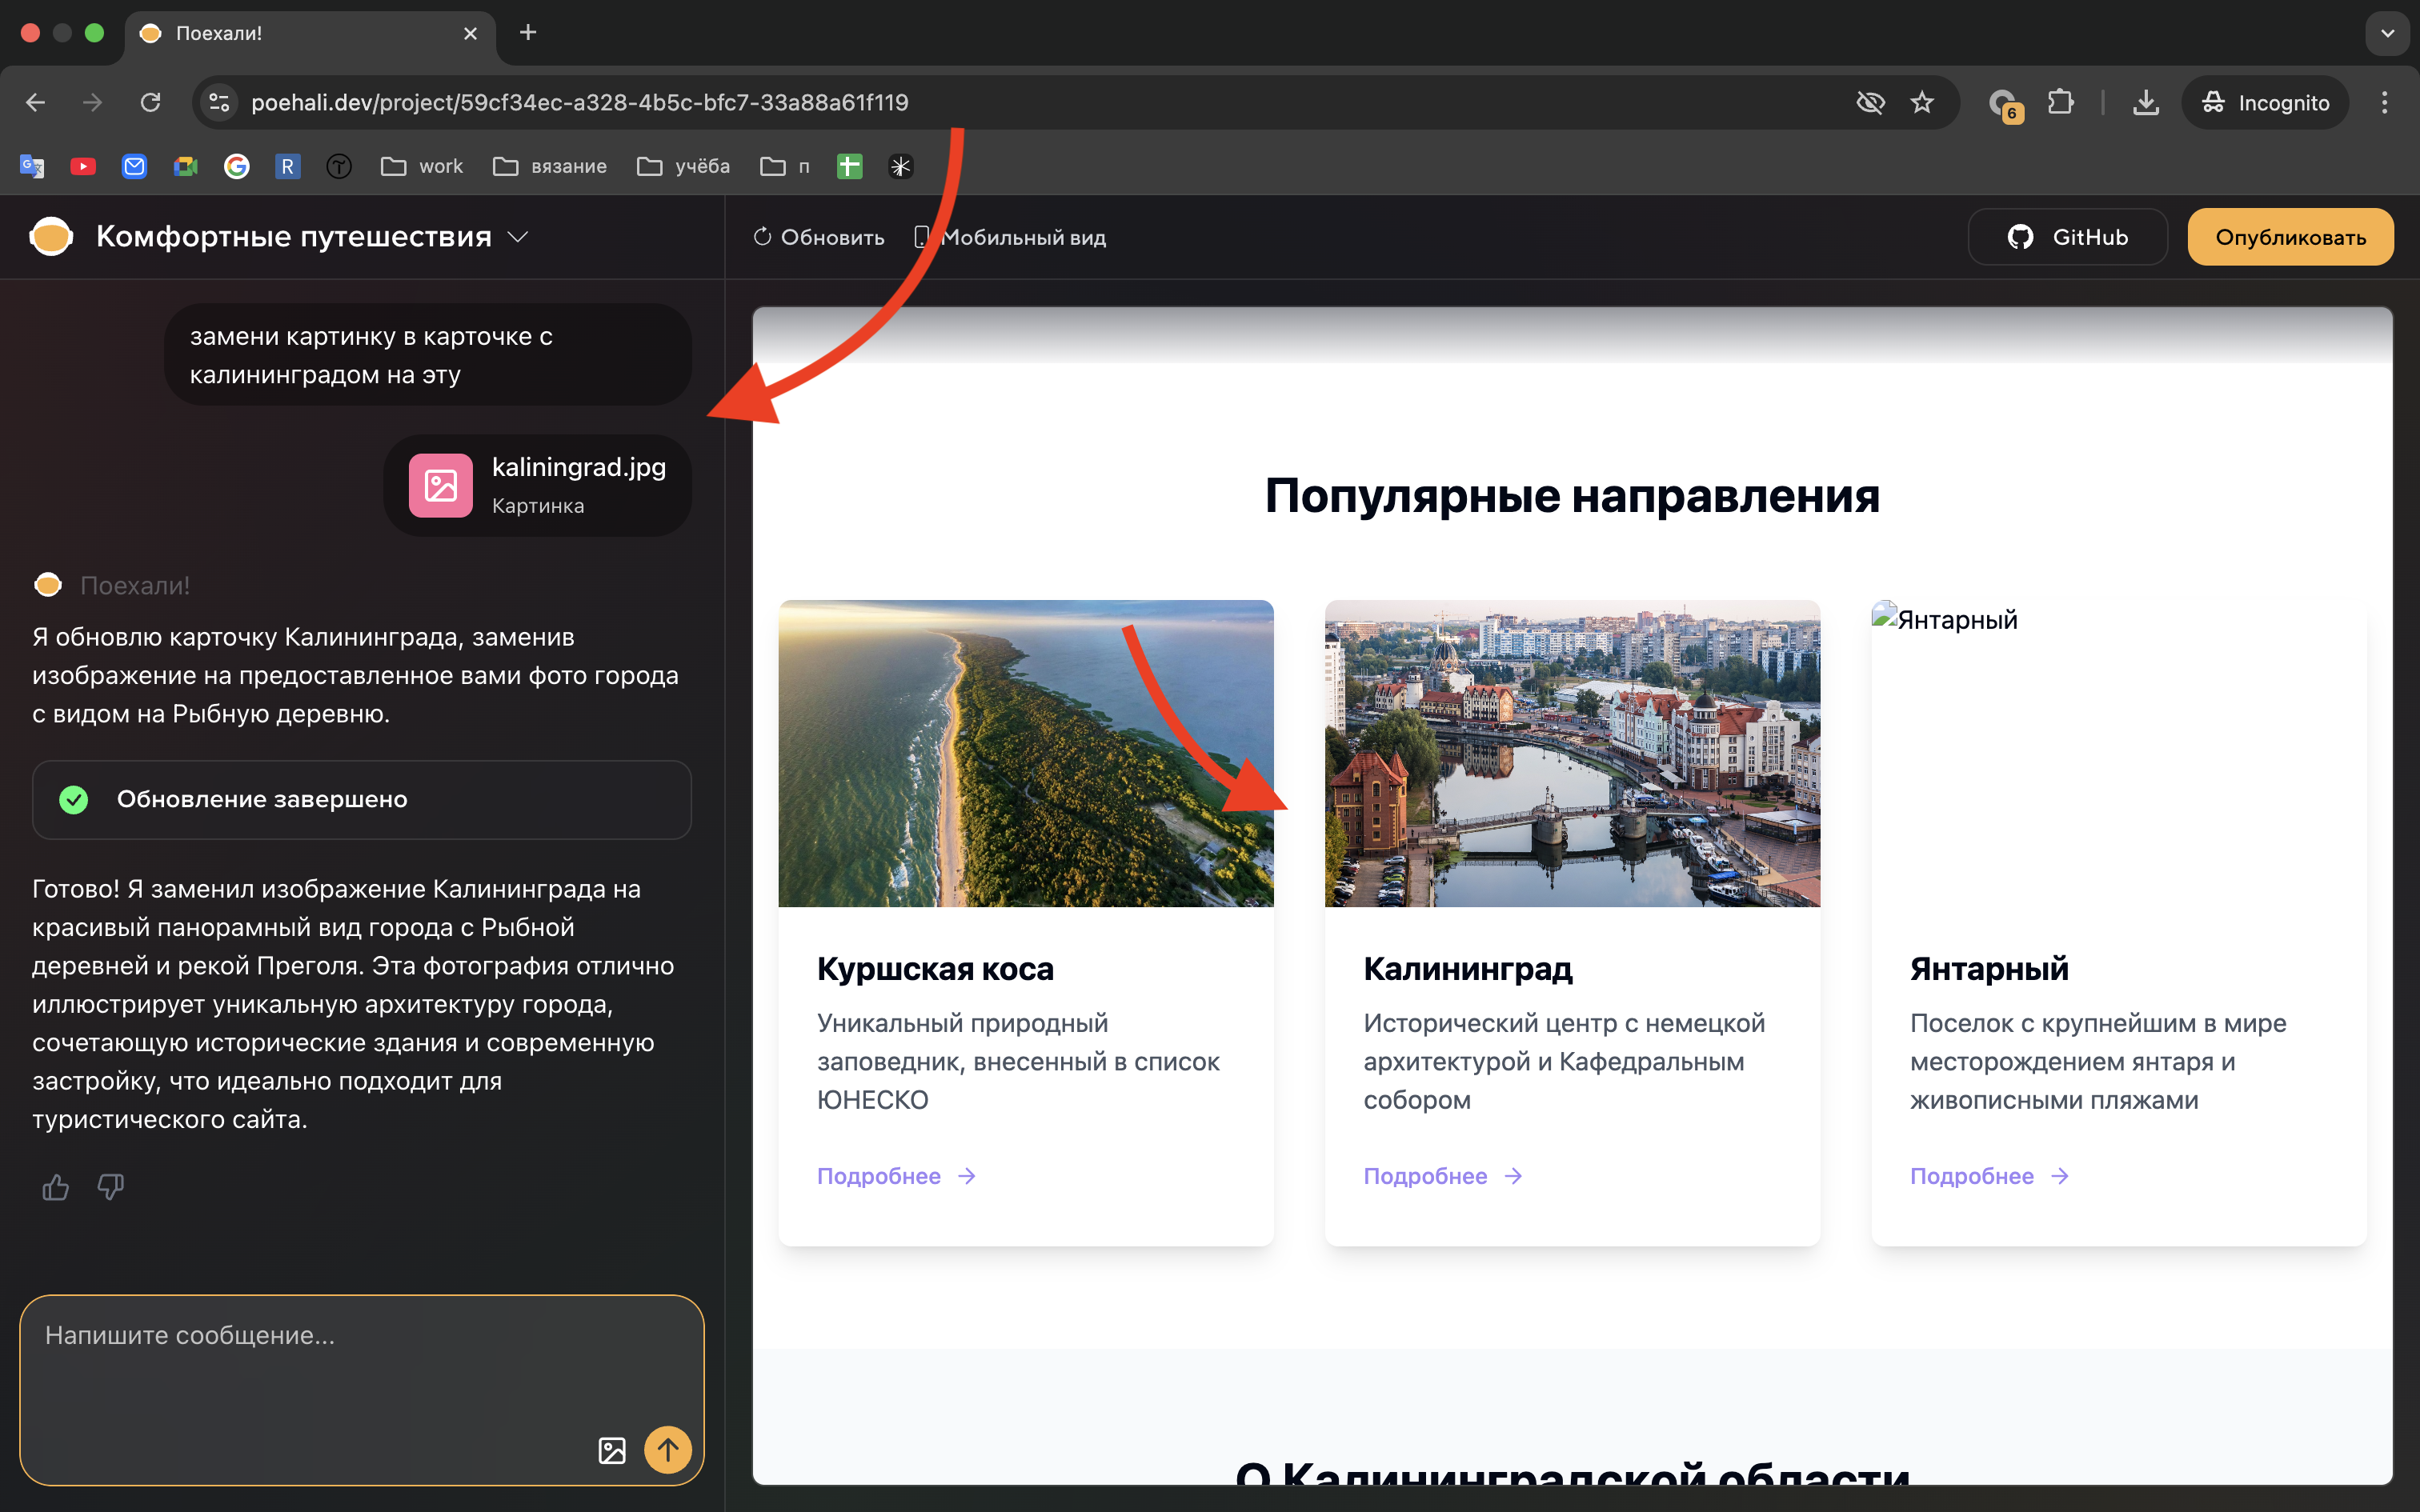This screenshot has height=1512, width=2420.
Task: Open Подробнее link under Калининград card
Action: pyautogui.click(x=1425, y=1175)
